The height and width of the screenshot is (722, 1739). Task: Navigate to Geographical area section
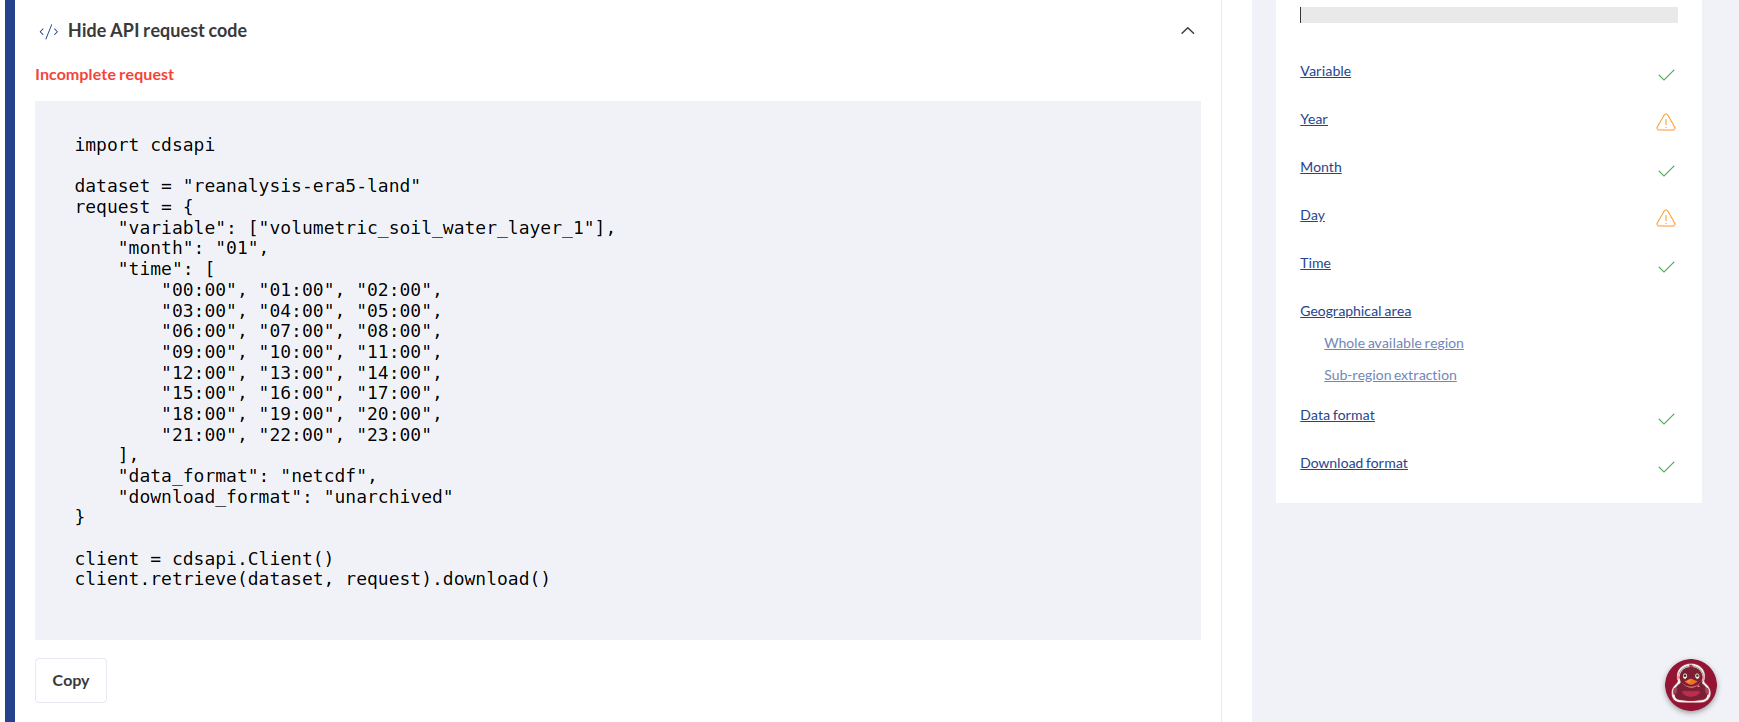click(x=1355, y=311)
